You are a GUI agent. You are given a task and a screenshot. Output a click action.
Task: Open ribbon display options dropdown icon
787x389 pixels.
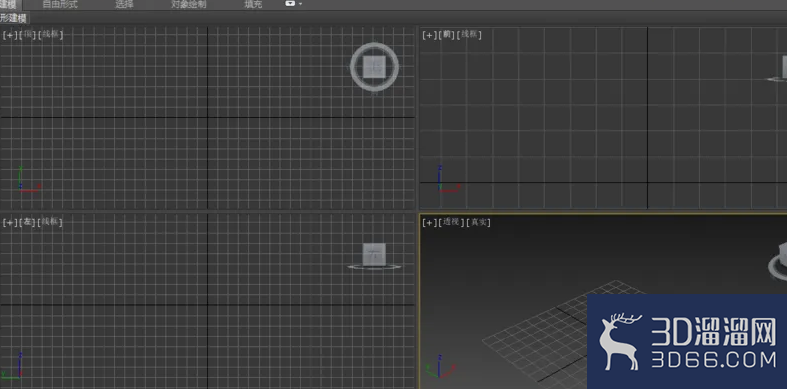tap(294, 4)
